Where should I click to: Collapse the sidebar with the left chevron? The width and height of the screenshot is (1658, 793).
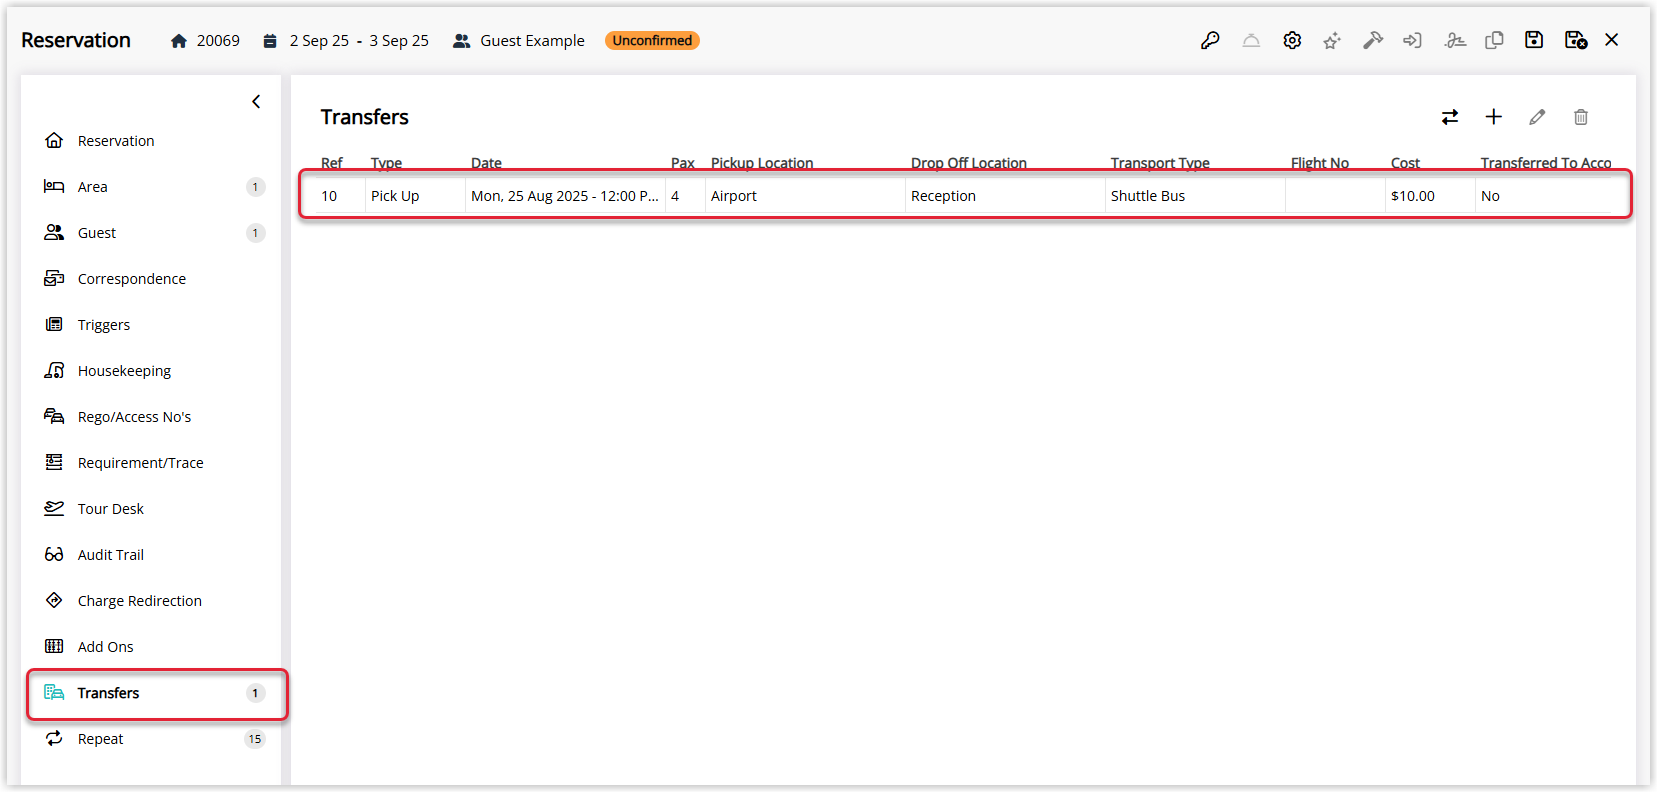pyautogui.click(x=256, y=101)
